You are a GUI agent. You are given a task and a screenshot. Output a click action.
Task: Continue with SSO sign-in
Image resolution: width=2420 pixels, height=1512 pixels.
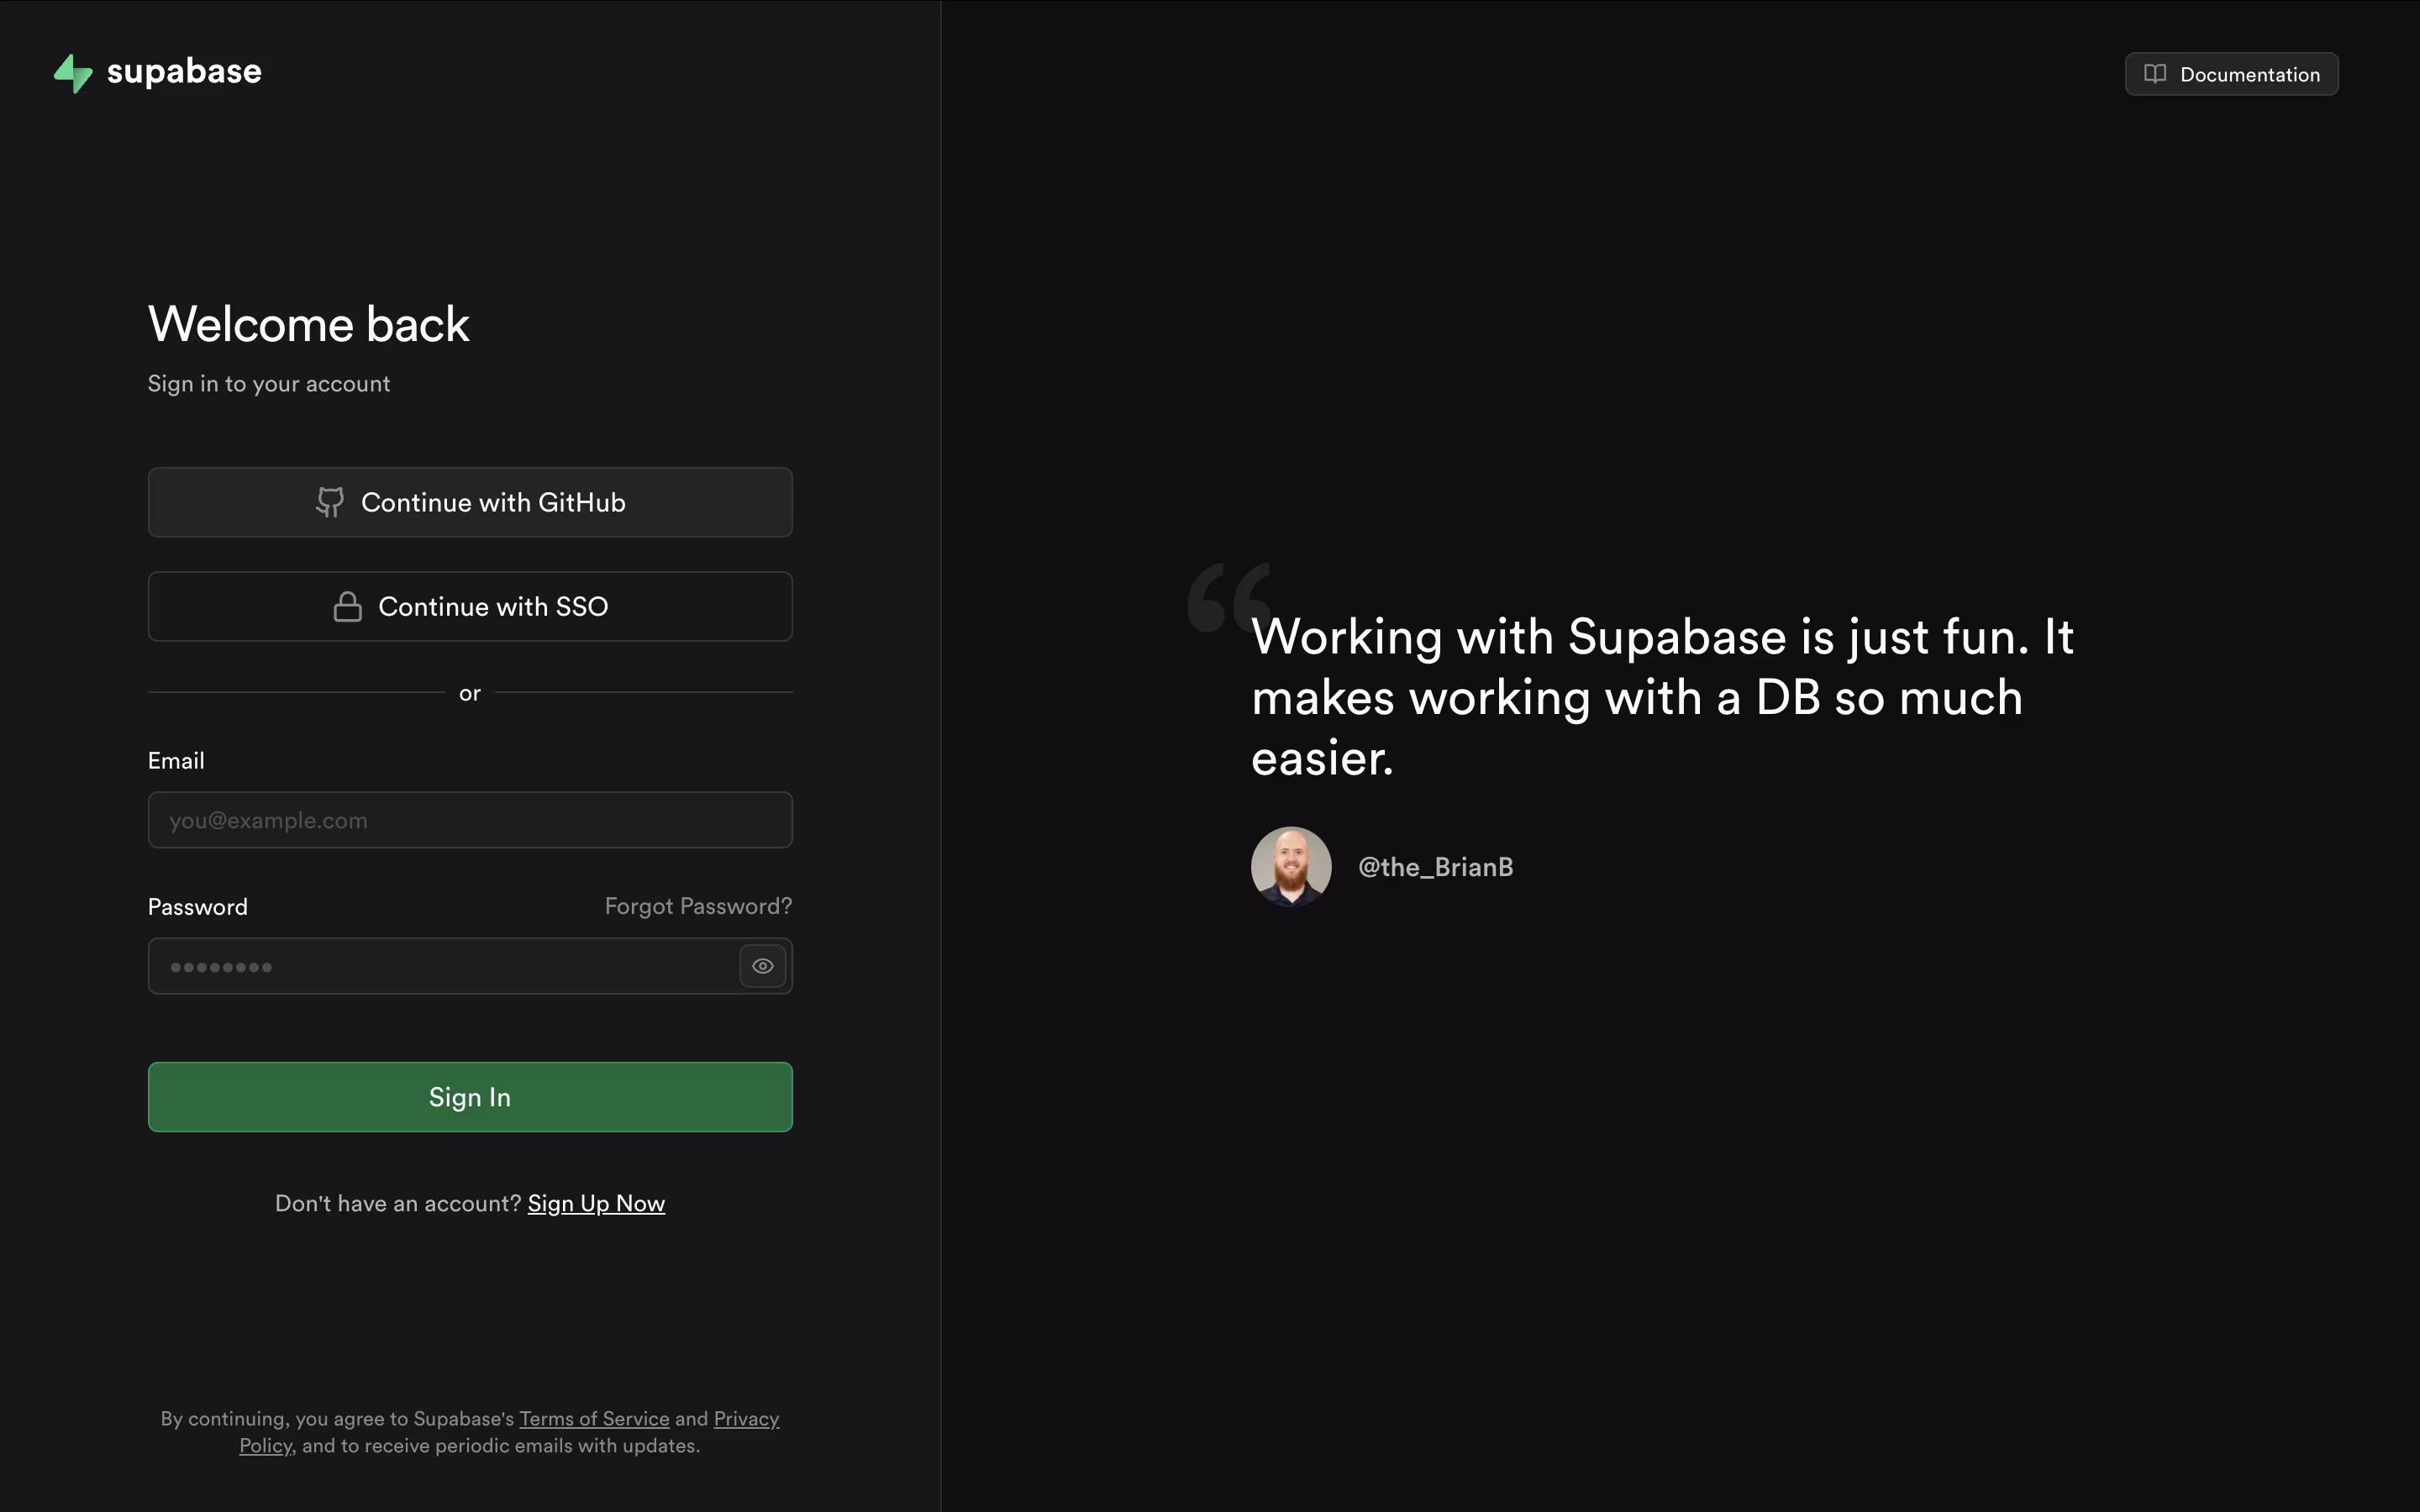click(470, 606)
